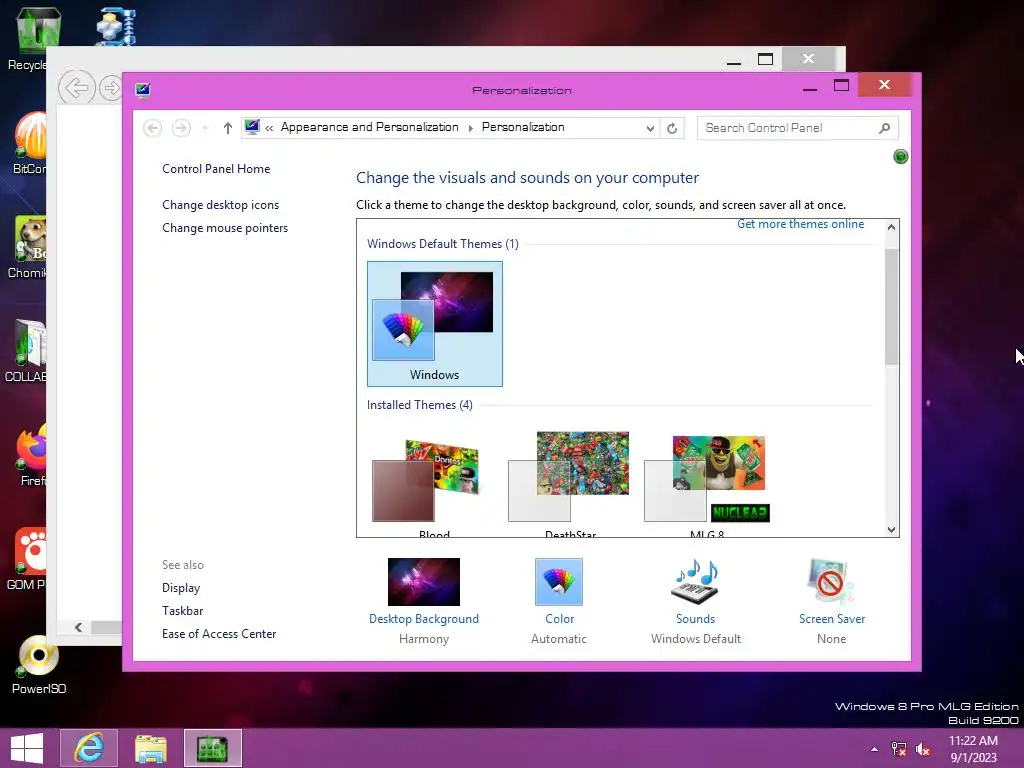This screenshot has height=768, width=1024.
Task: Open the Start button
Action: click(27, 748)
